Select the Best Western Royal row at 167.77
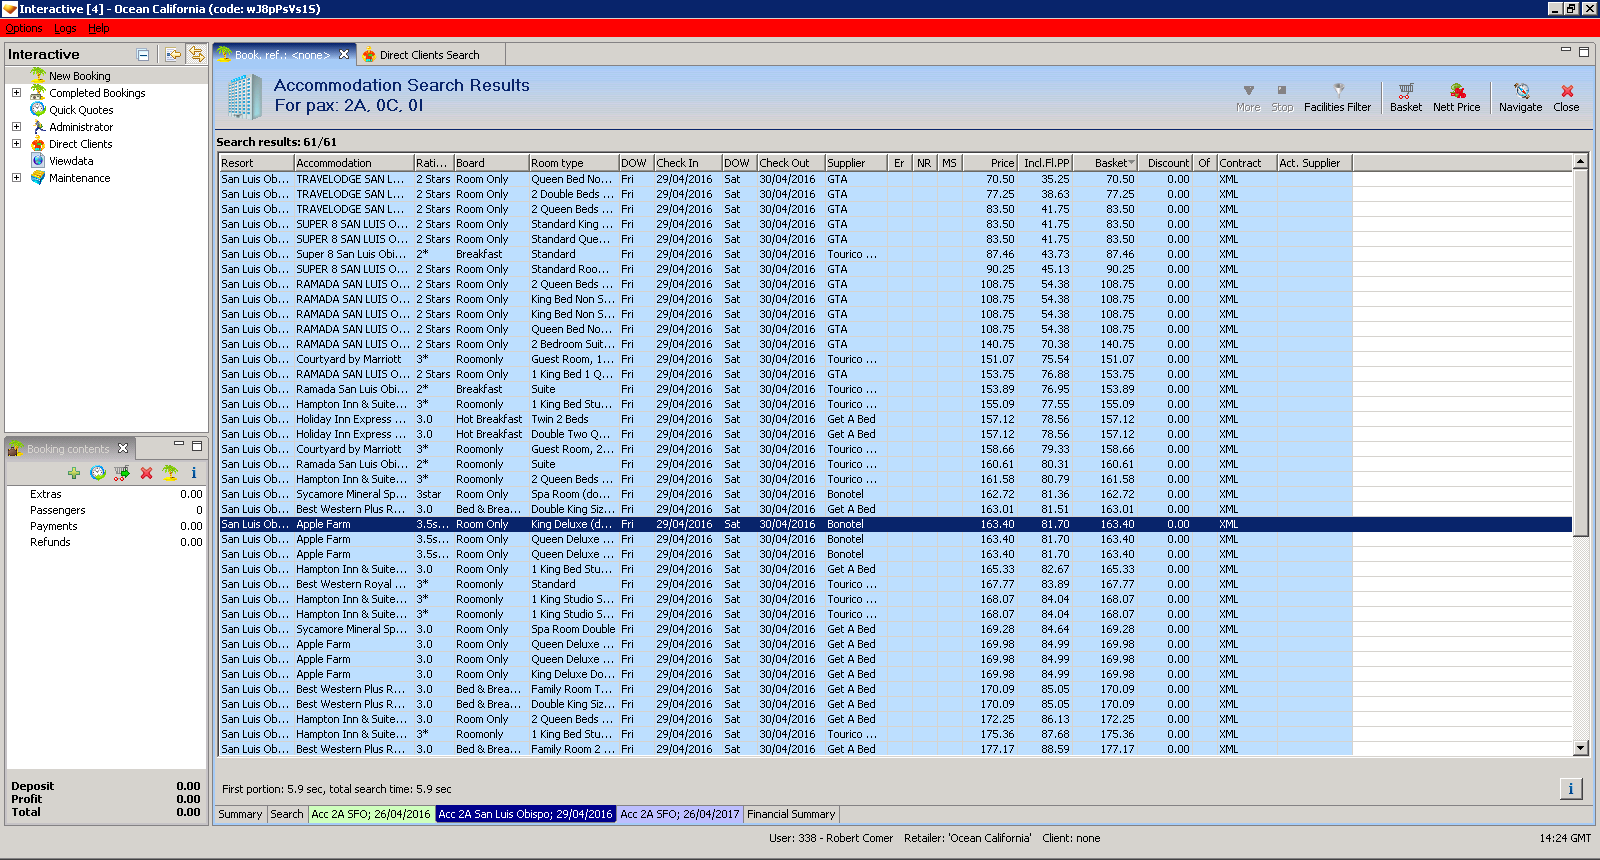1600x860 pixels. coord(895,584)
